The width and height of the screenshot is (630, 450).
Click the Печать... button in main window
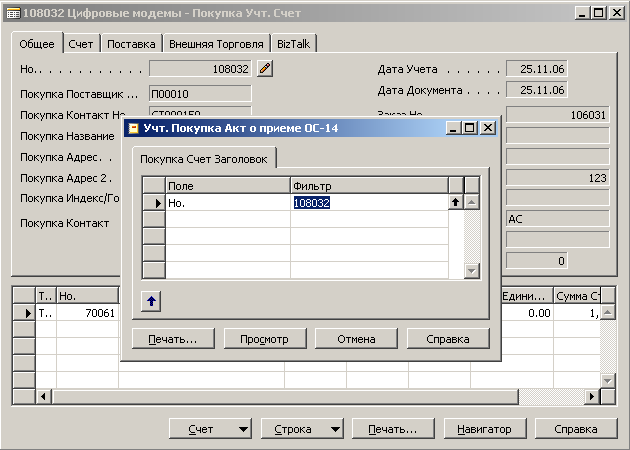coord(393,429)
